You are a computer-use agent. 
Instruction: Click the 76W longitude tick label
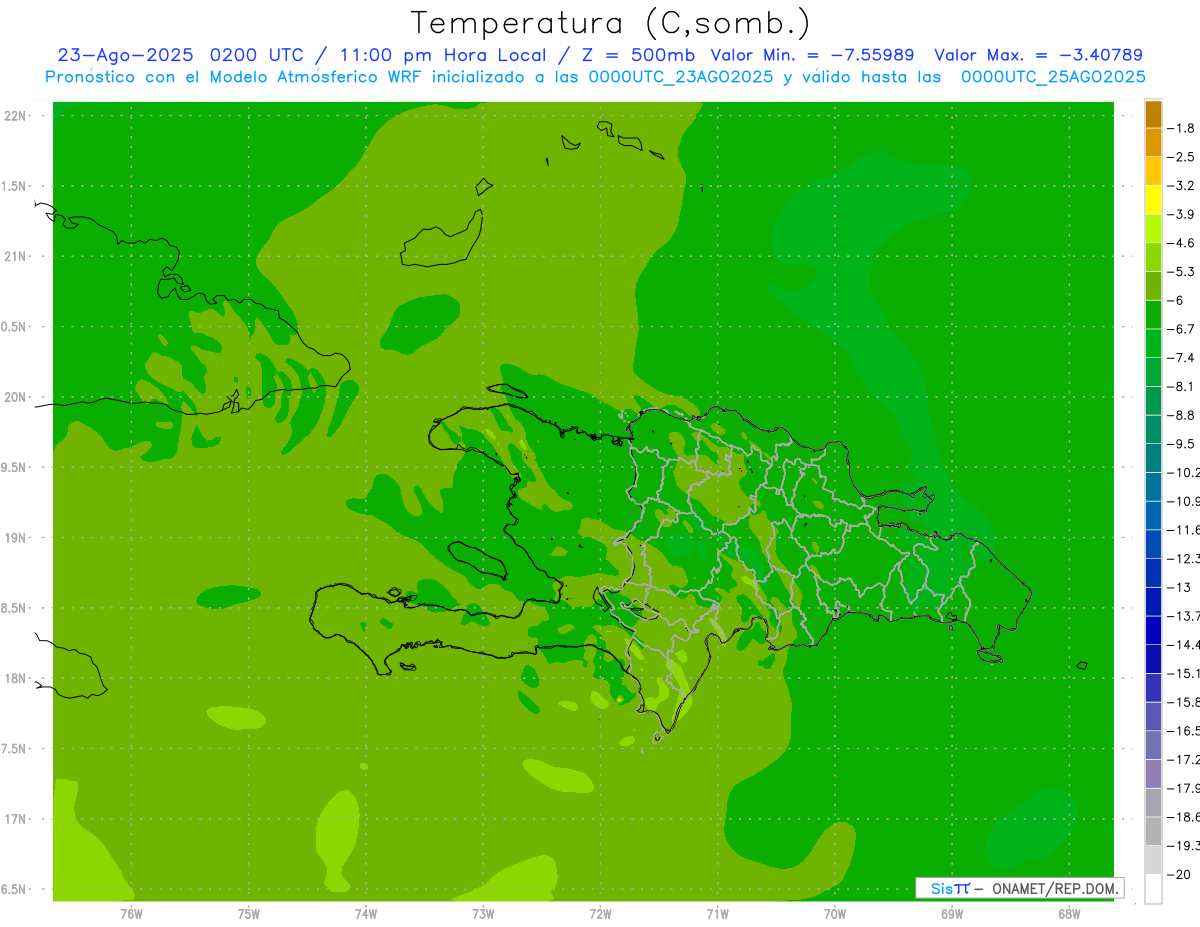pyautogui.click(x=131, y=914)
